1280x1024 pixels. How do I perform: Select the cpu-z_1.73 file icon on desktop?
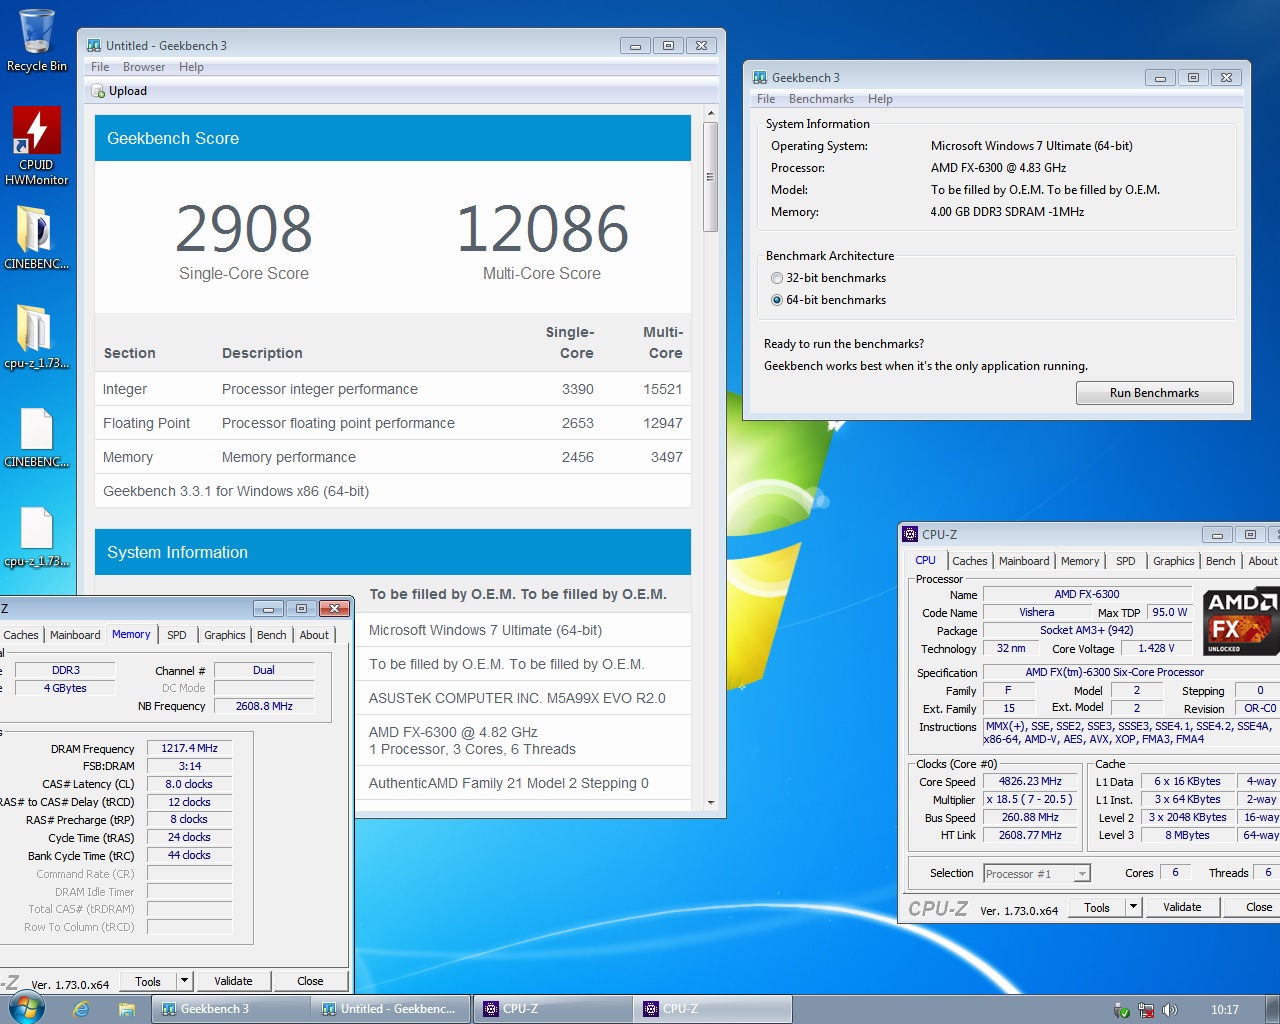(x=36, y=536)
